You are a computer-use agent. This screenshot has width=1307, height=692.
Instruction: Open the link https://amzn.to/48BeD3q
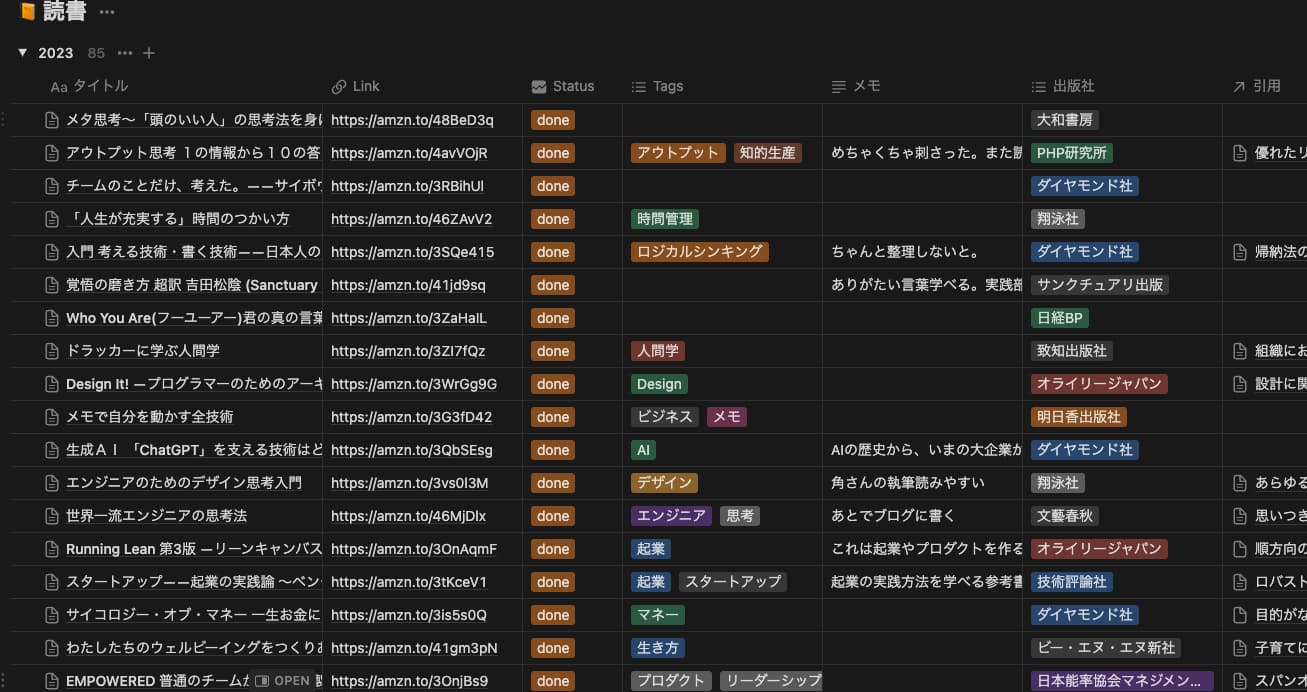[412, 120]
